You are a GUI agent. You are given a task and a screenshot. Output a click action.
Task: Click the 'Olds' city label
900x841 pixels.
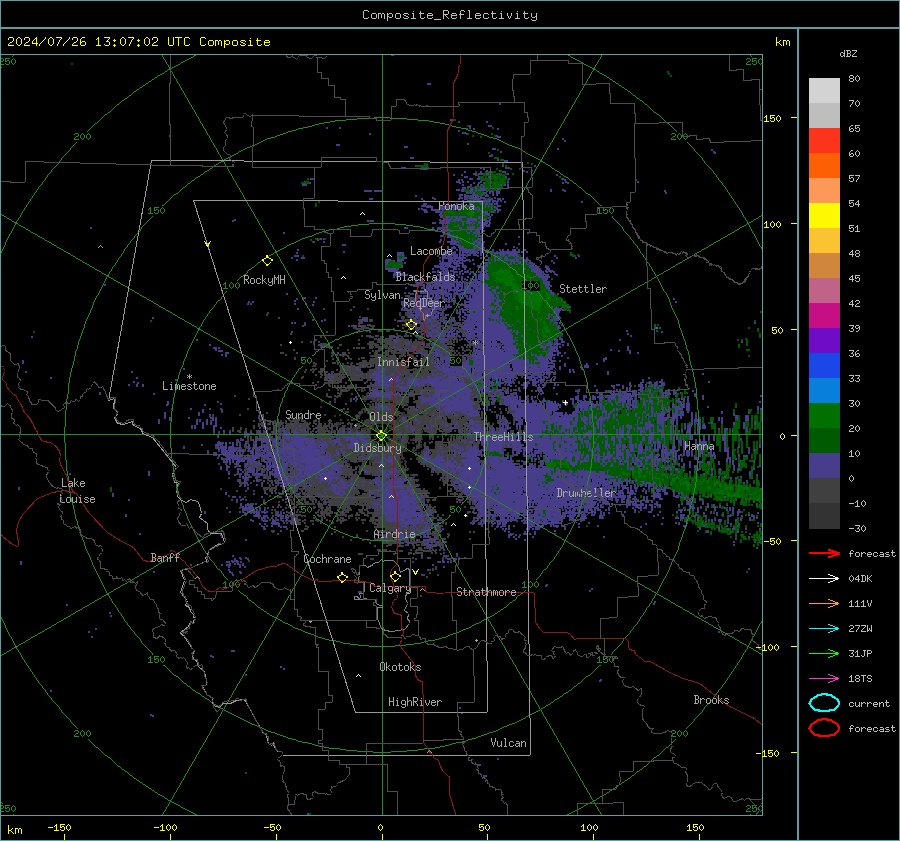[x=381, y=417]
